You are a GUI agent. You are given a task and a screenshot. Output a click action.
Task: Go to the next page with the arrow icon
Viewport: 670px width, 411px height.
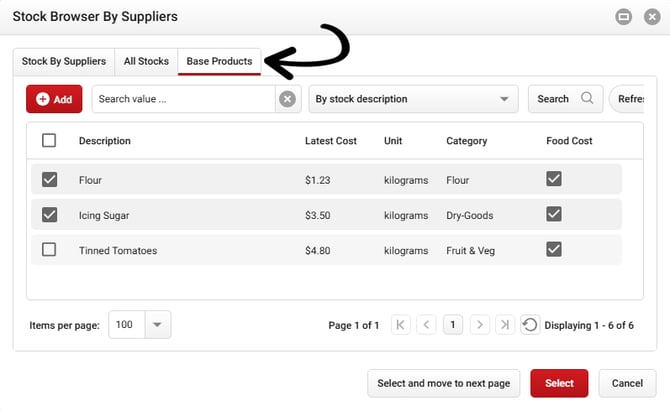pos(479,325)
